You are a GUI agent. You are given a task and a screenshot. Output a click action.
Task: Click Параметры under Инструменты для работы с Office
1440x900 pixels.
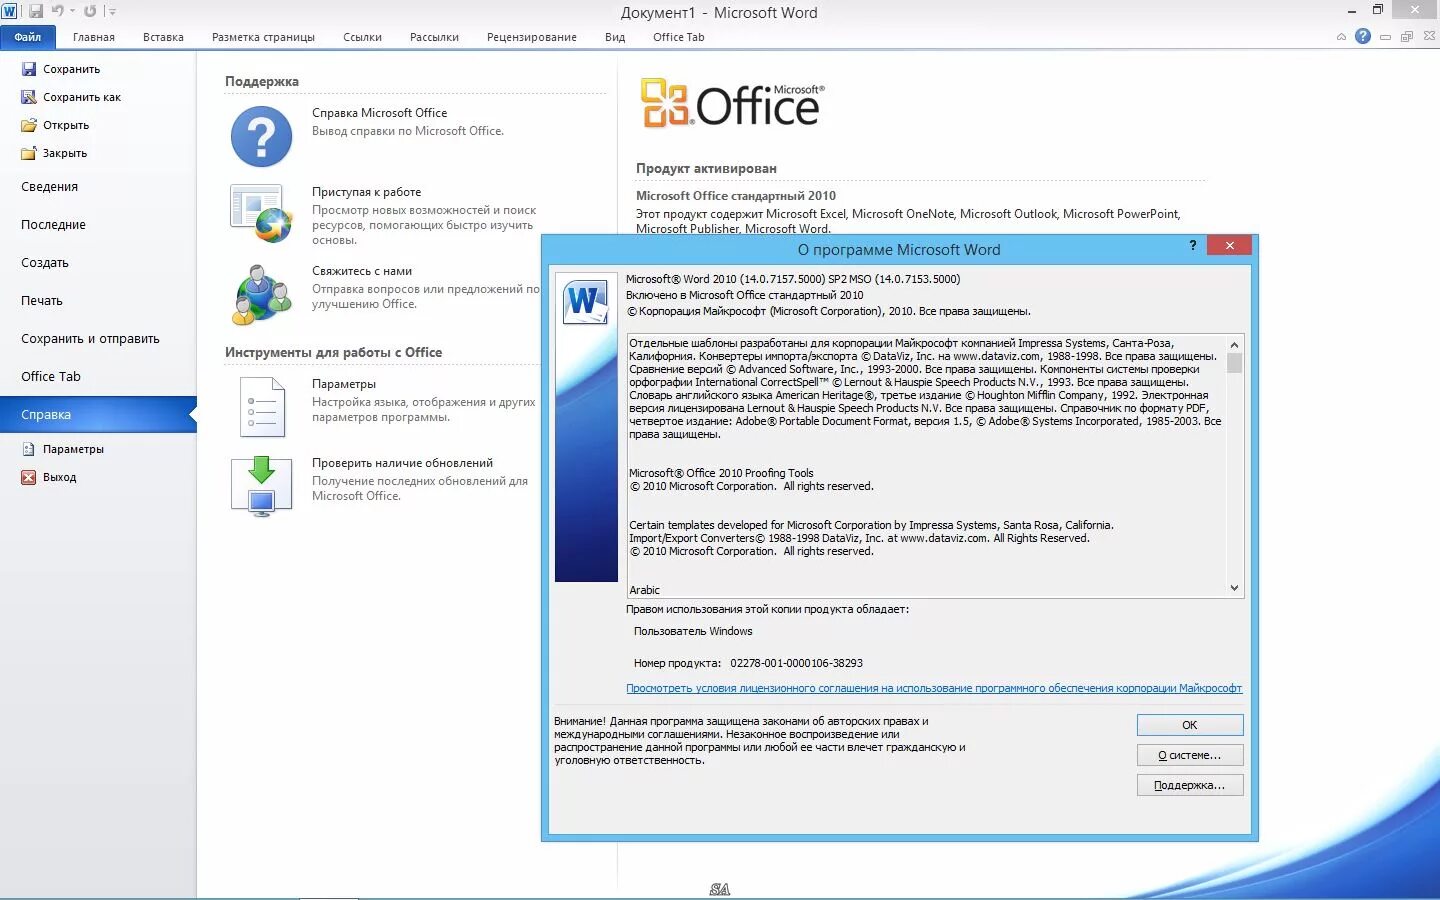tap(344, 384)
